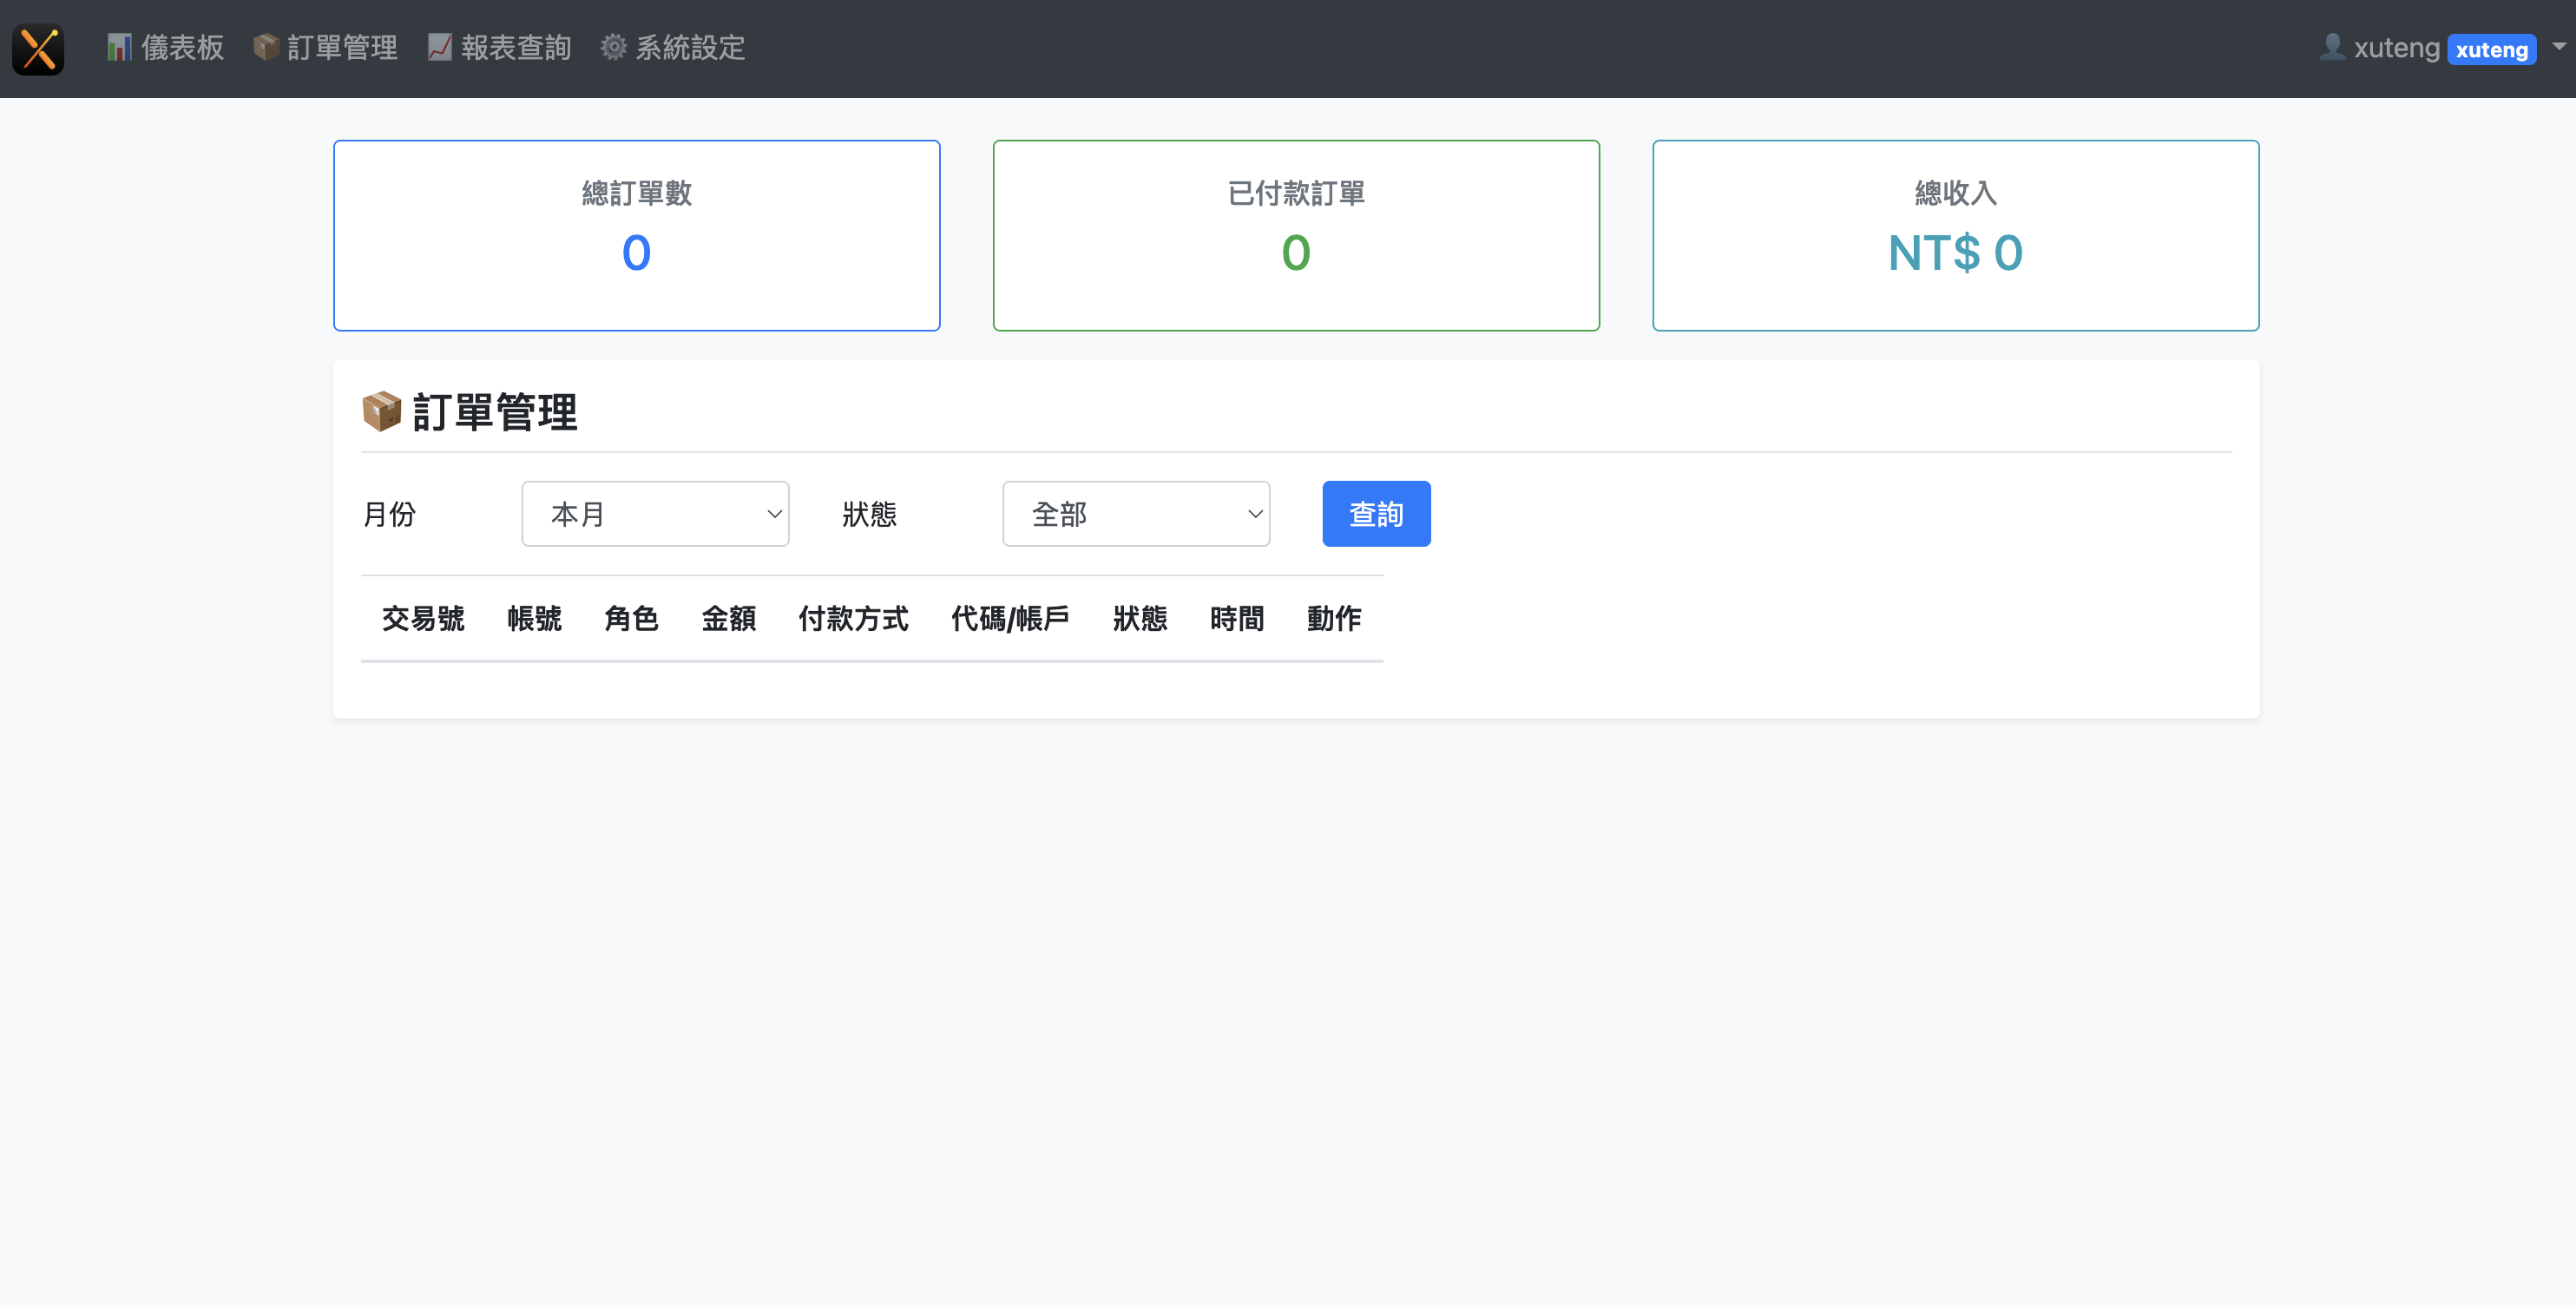
Task: Navigate to 報表查詢 in the top bar
Action: pos(517,47)
